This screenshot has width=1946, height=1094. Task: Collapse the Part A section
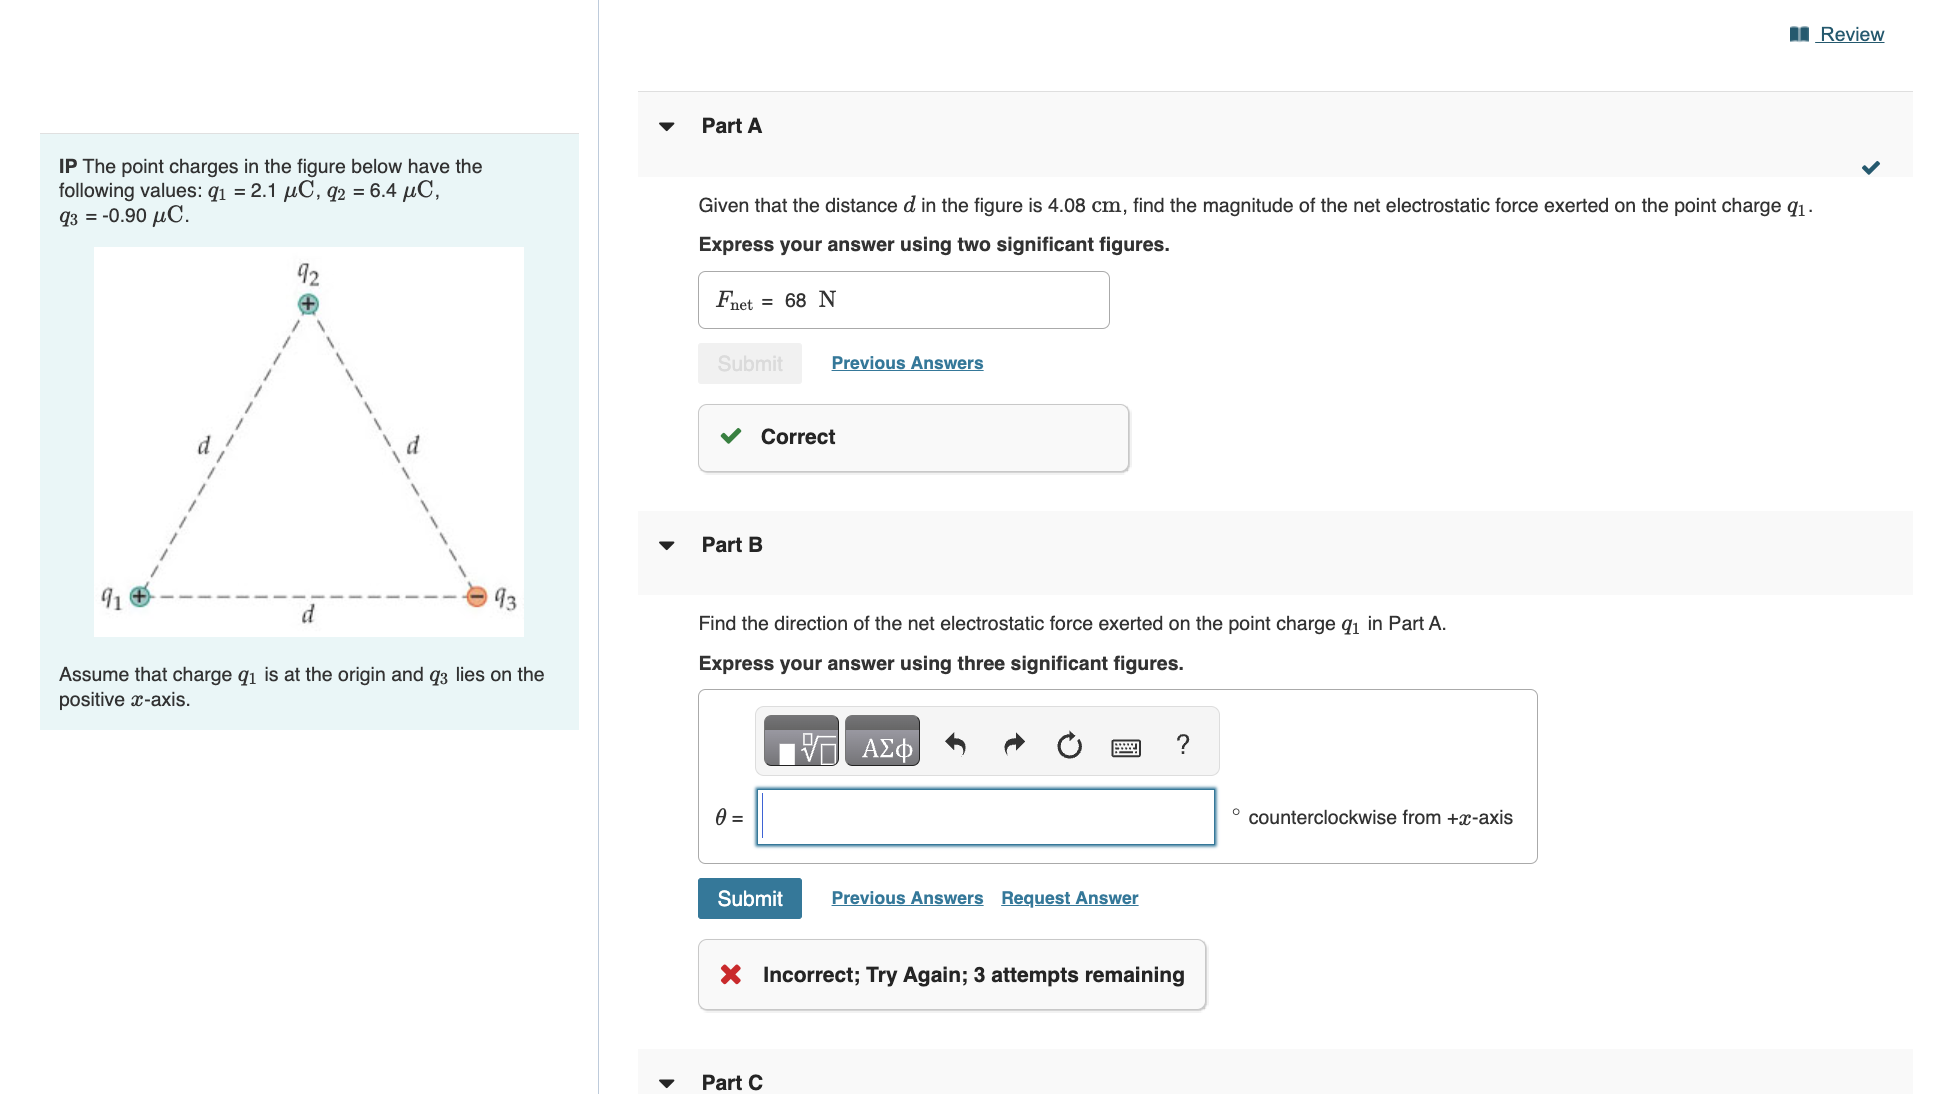[666, 126]
